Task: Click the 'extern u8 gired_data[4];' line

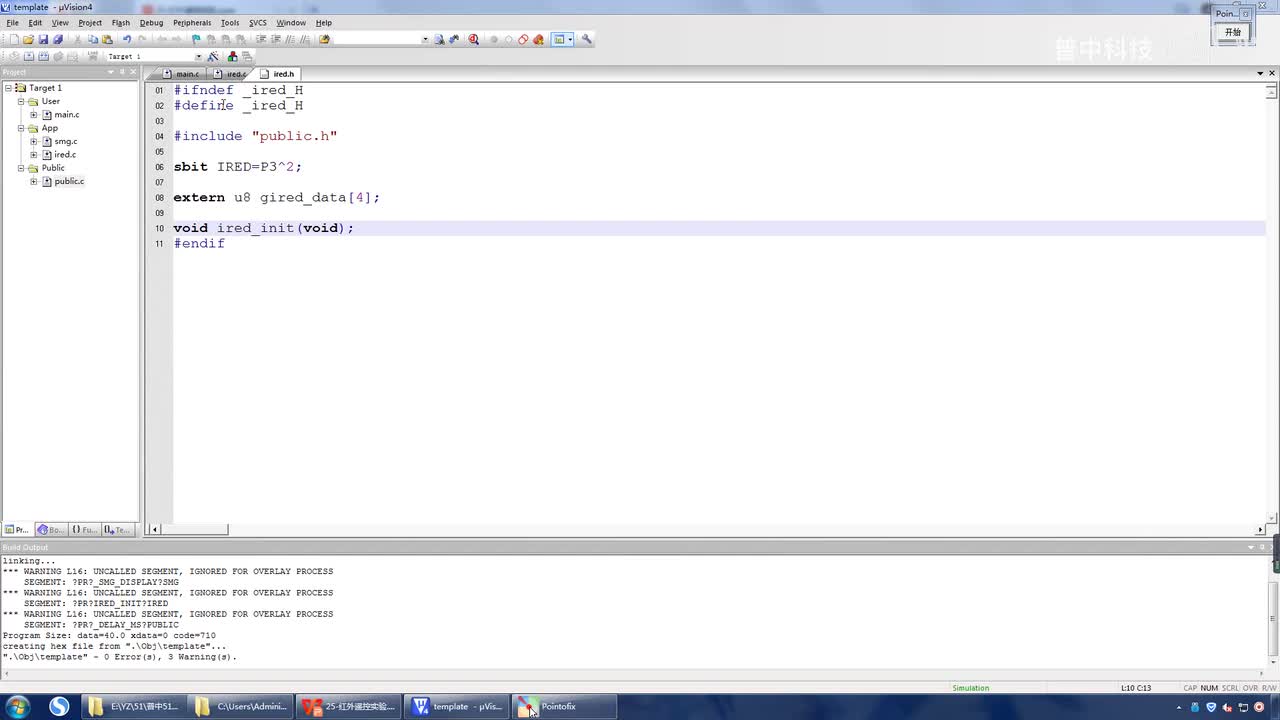Action: click(x=277, y=198)
